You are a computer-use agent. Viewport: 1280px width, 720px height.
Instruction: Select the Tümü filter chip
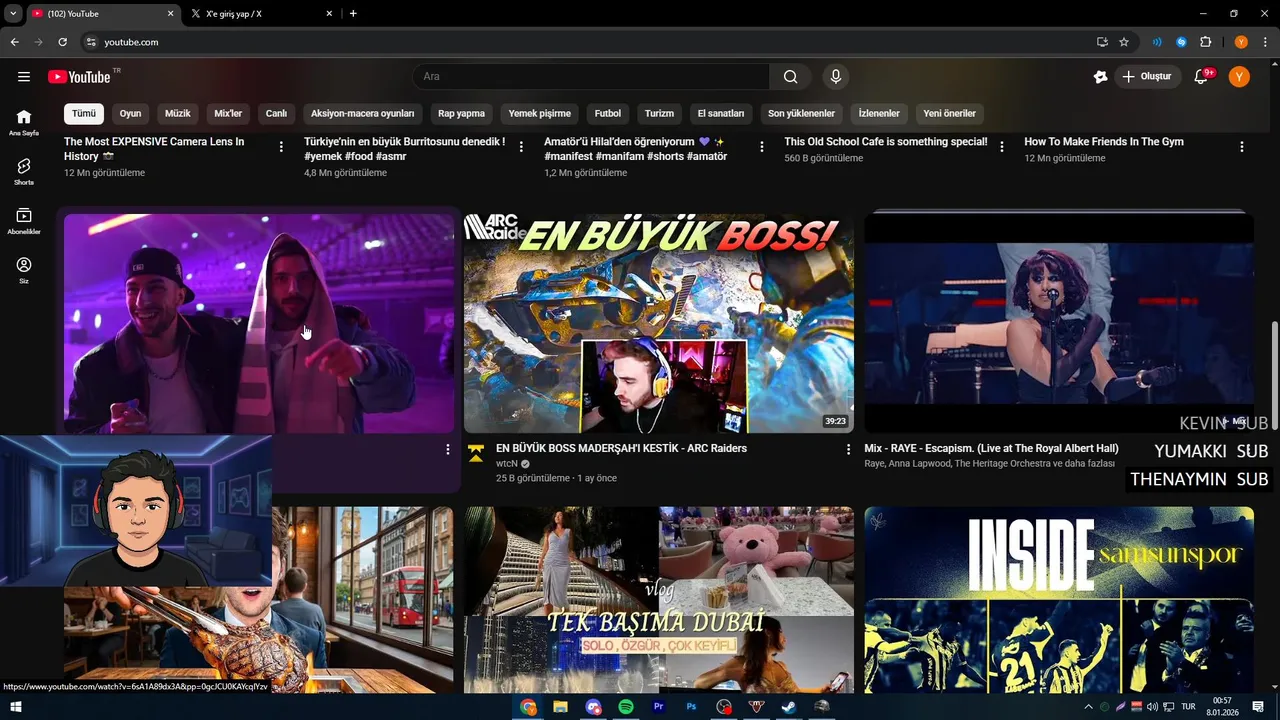click(x=84, y=114)
